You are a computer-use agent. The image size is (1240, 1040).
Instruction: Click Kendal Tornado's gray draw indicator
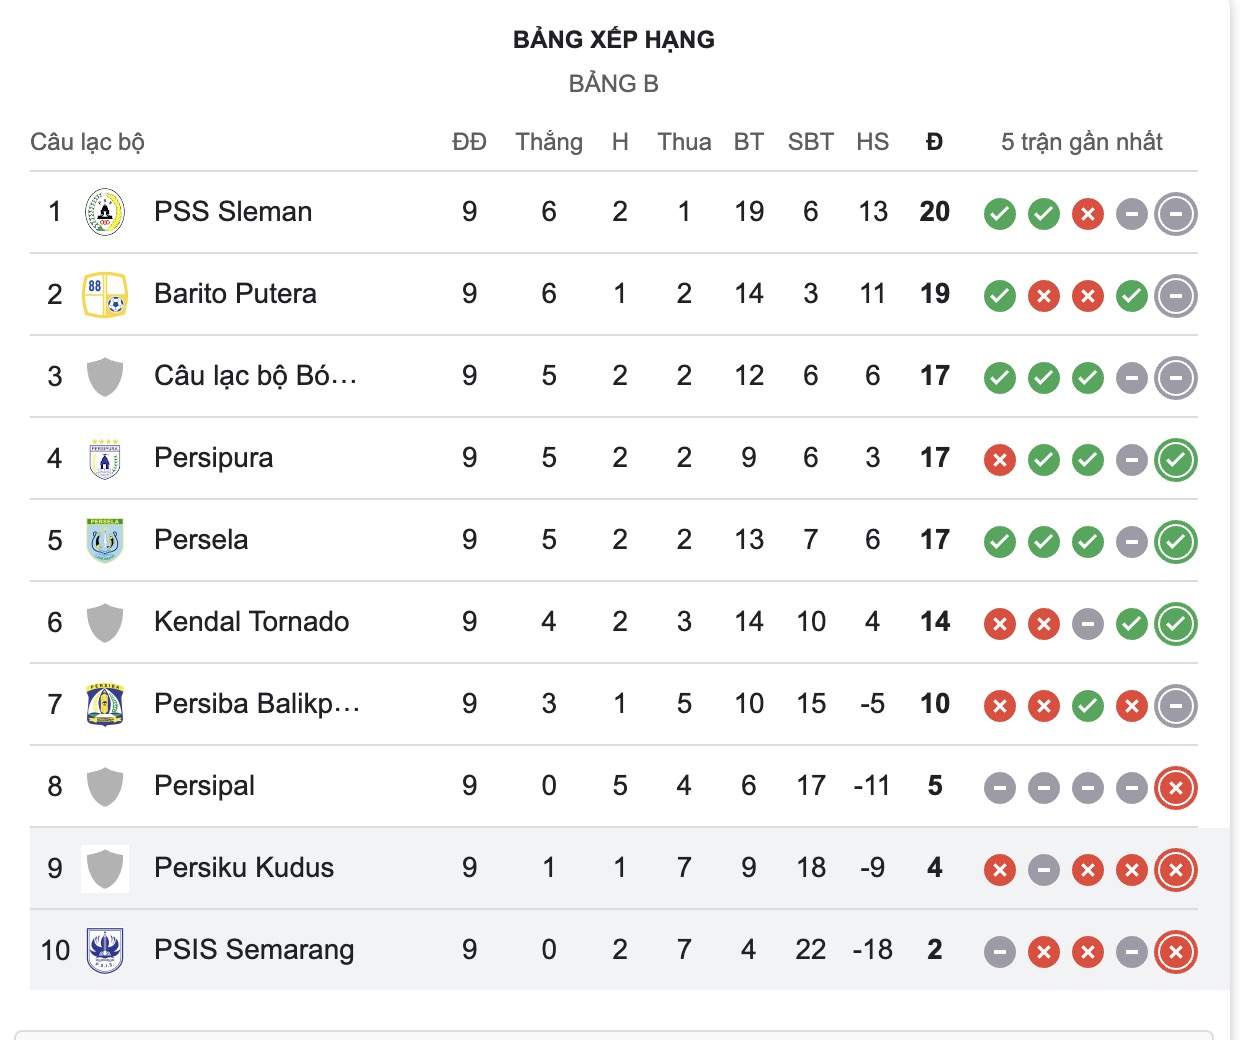pyautogui.click(x=1087, y=623)
